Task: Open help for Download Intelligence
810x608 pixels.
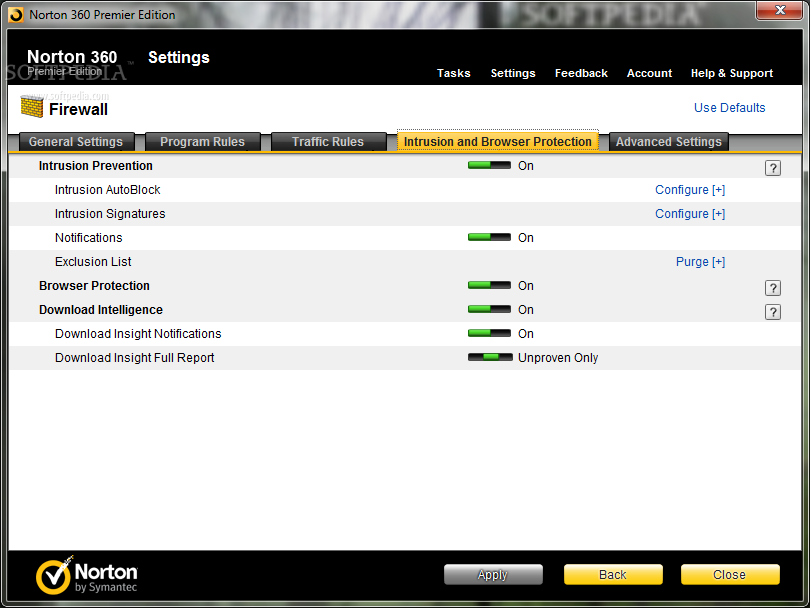Action: pos(772,312)
